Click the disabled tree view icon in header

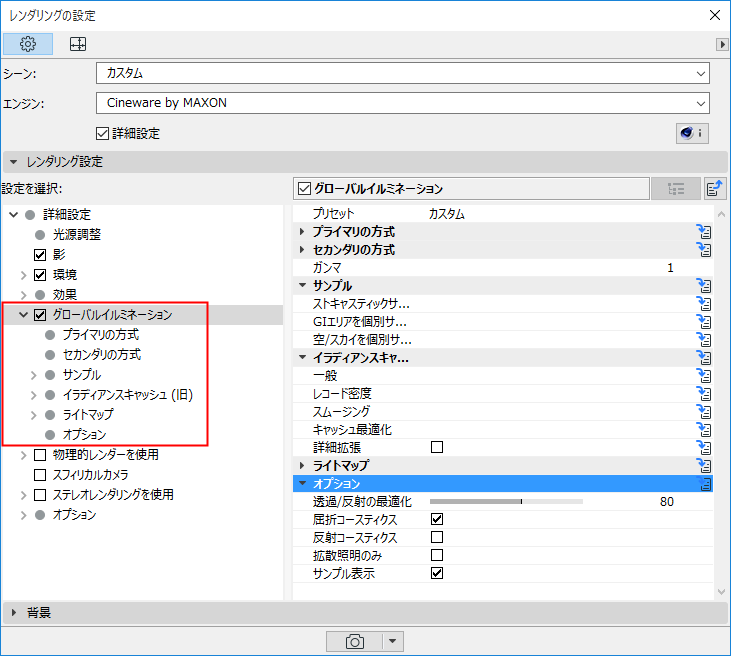(676, 188)
